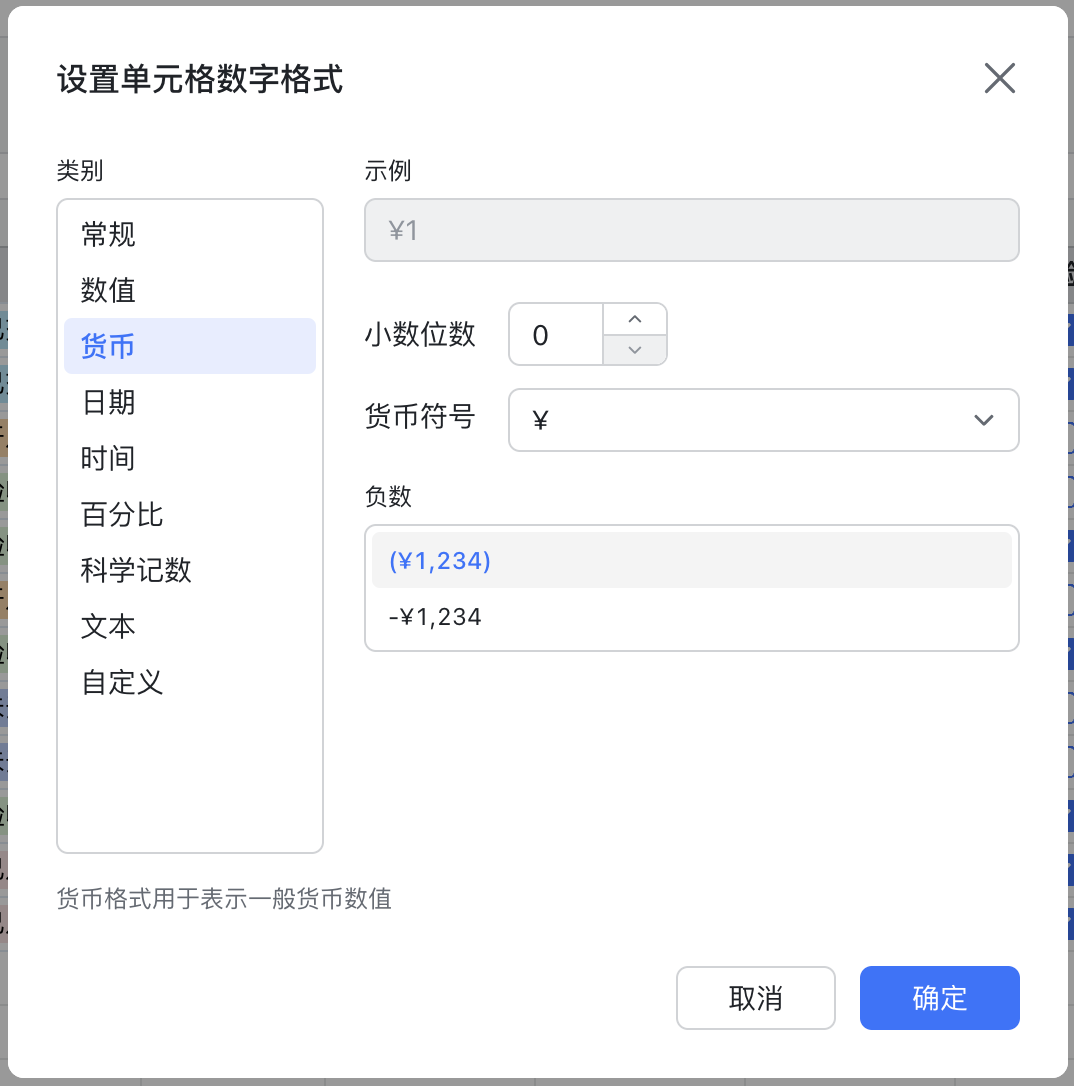Close the number format dialog
1074x1086 pixels.
[x=999, y=78]
